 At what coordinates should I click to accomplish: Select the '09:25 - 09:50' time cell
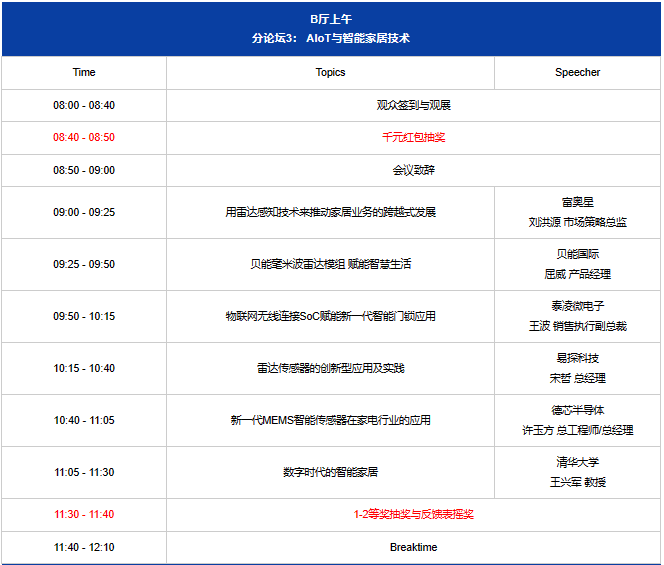84,264
